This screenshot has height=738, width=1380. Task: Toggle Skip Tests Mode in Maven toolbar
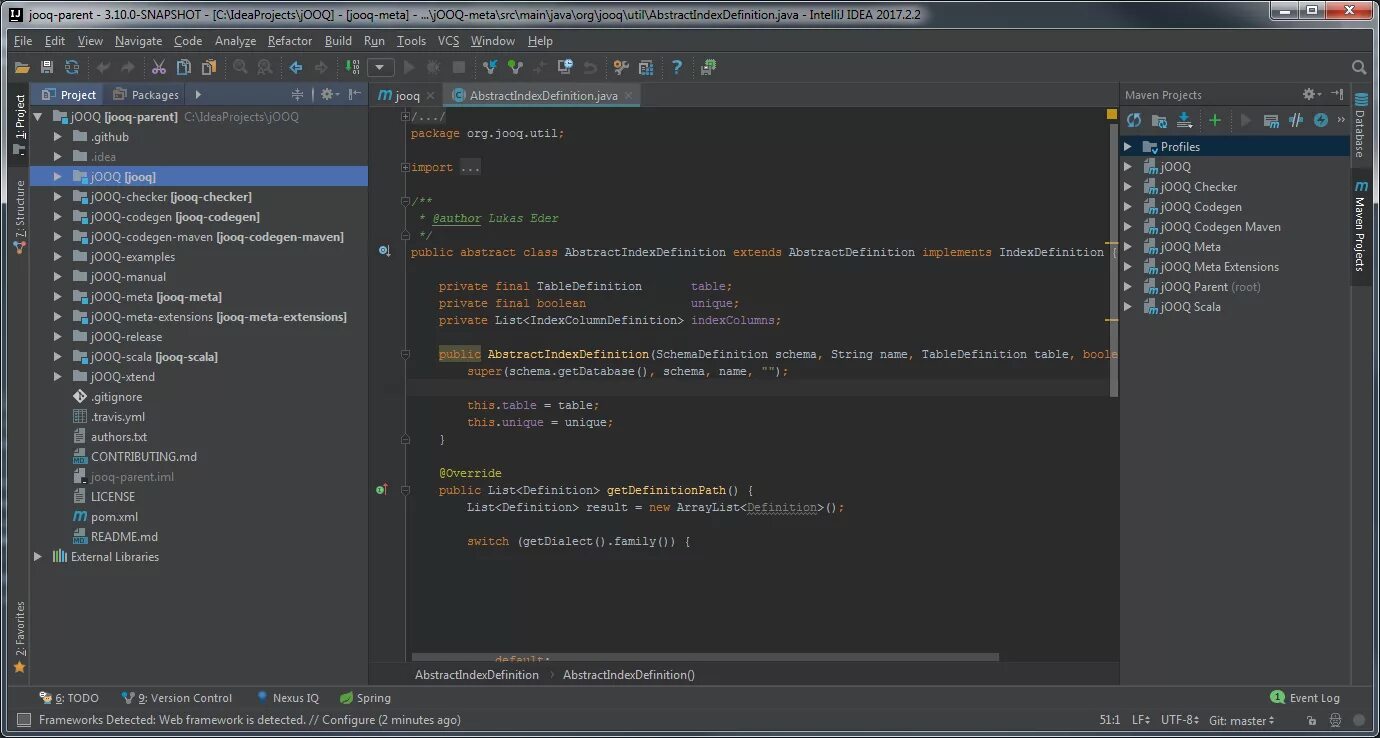1296,120
